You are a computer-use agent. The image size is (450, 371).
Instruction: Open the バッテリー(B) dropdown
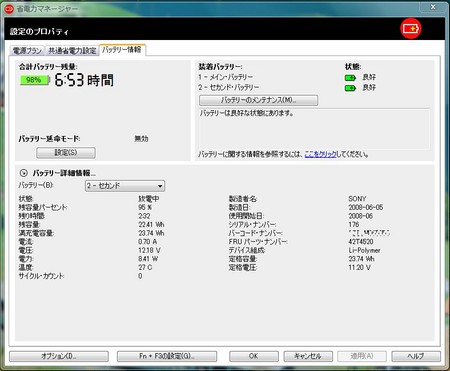(125, 186)
